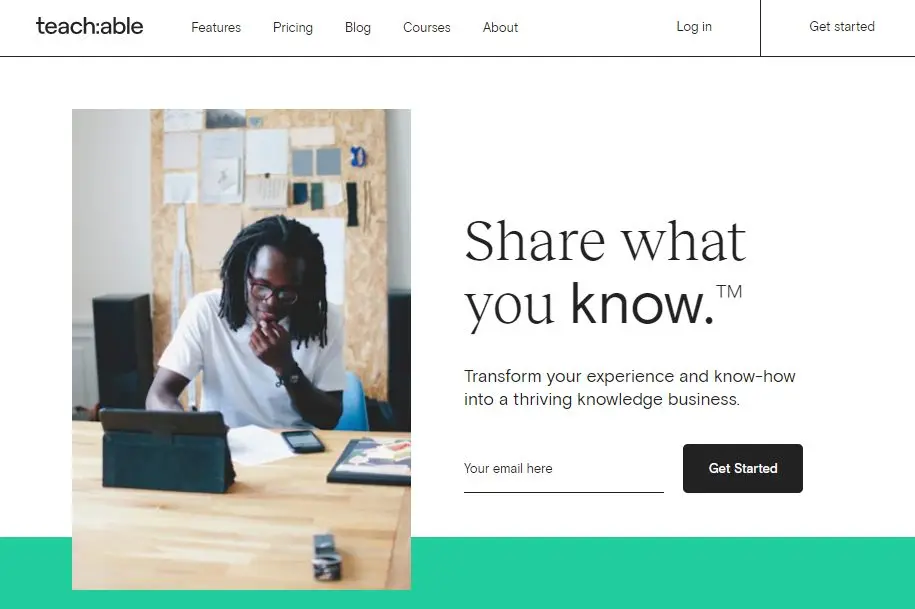Select About in the navigation bar
This screenshot has width=915, height=609.
(500, 27)
